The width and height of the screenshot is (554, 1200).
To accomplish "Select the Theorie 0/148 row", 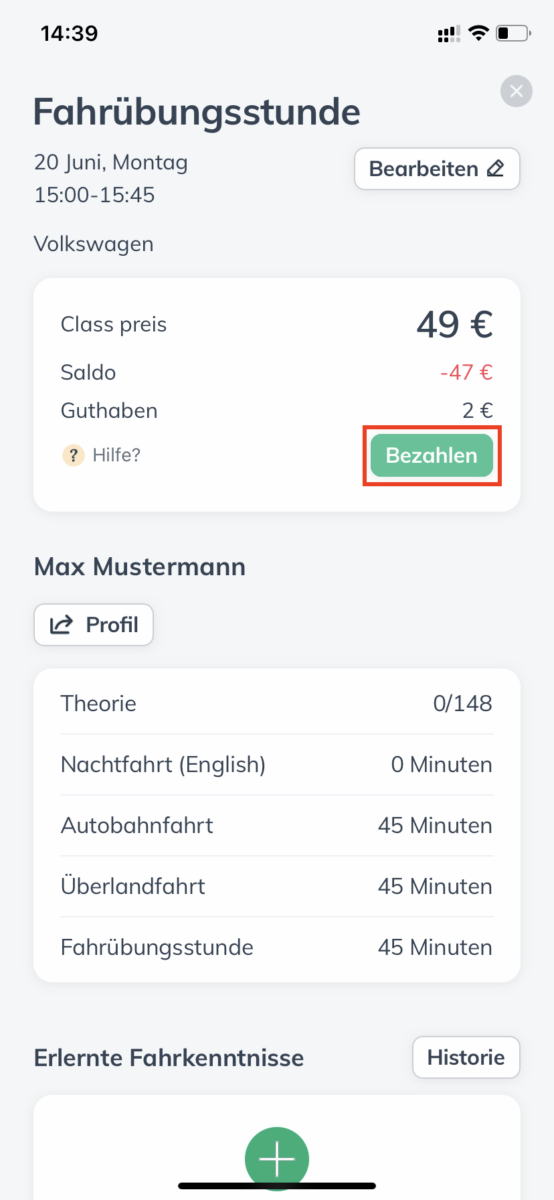I will pyautogui.click(x=277, y=704).
